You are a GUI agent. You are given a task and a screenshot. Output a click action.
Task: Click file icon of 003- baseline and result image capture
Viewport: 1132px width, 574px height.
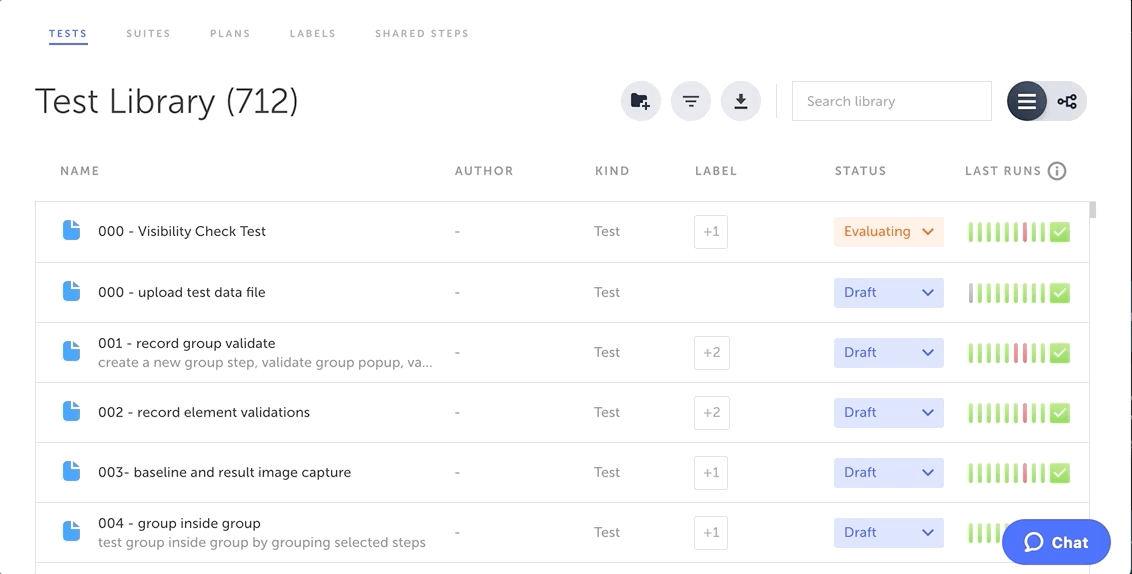point(72,472)
